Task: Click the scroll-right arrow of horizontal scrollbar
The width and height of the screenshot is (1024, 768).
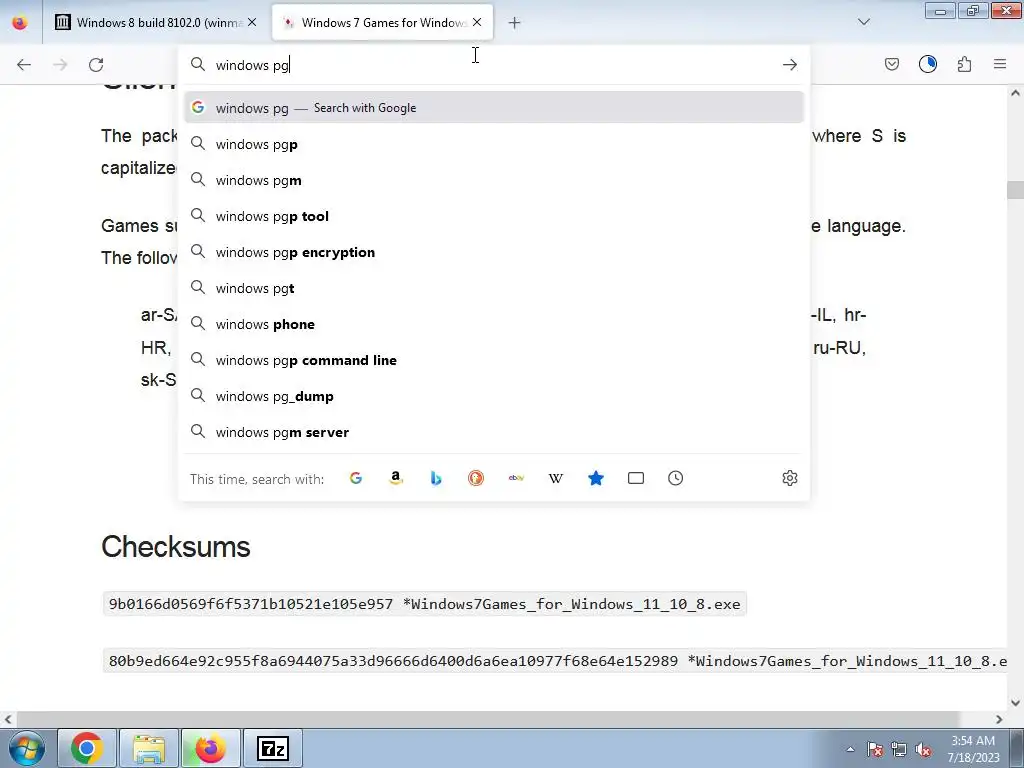Action: (999, 719)
